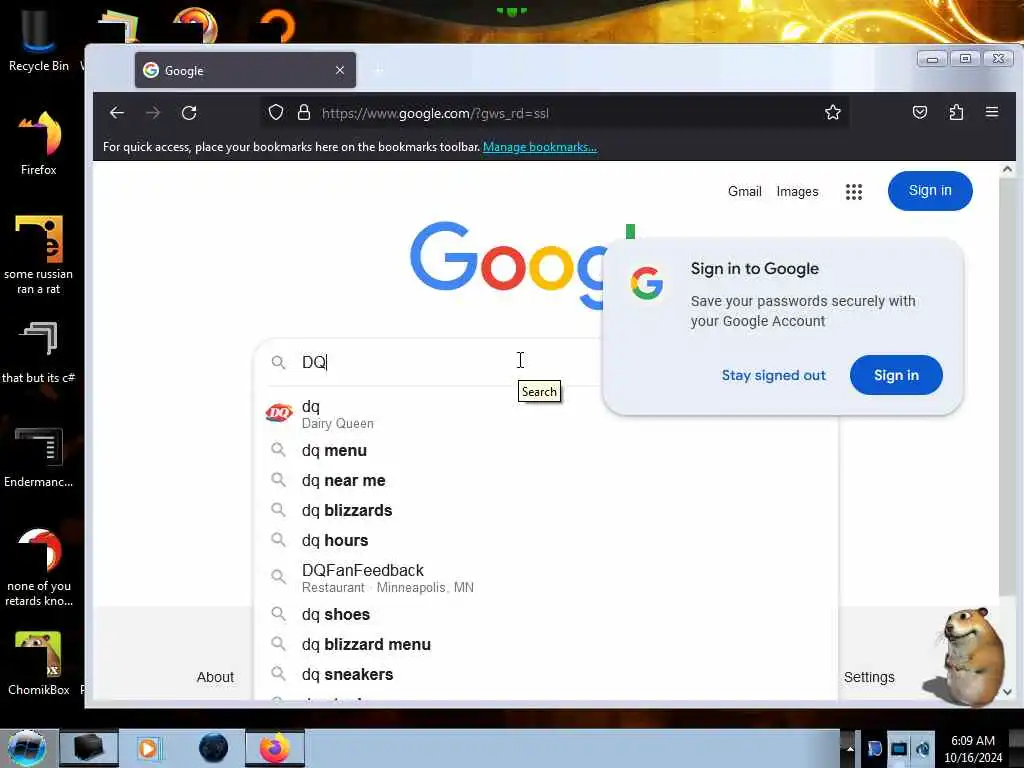Select suggestion dq menu

point(545,451)
